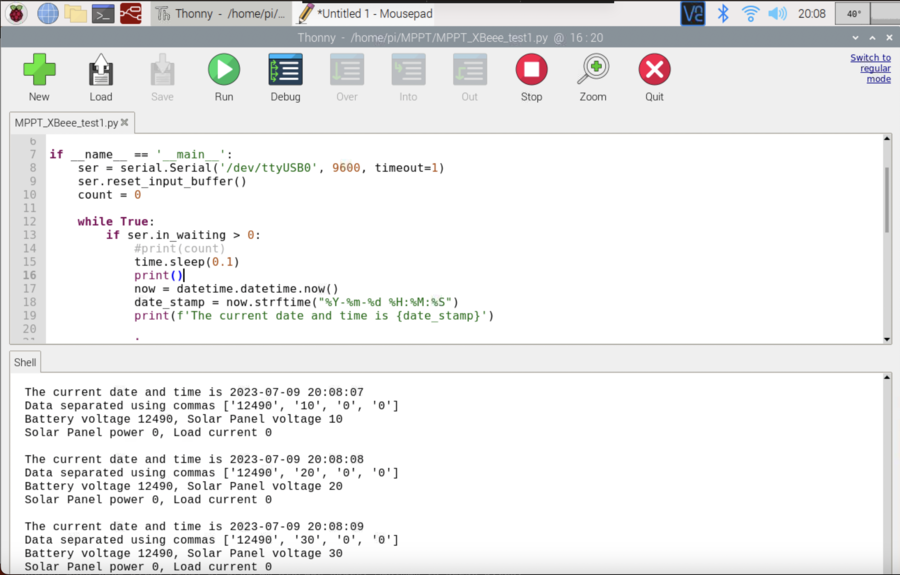Open the Bluetooth tray menu
The height and width of the screenshot is (575, 900).
tap(723, 13)
